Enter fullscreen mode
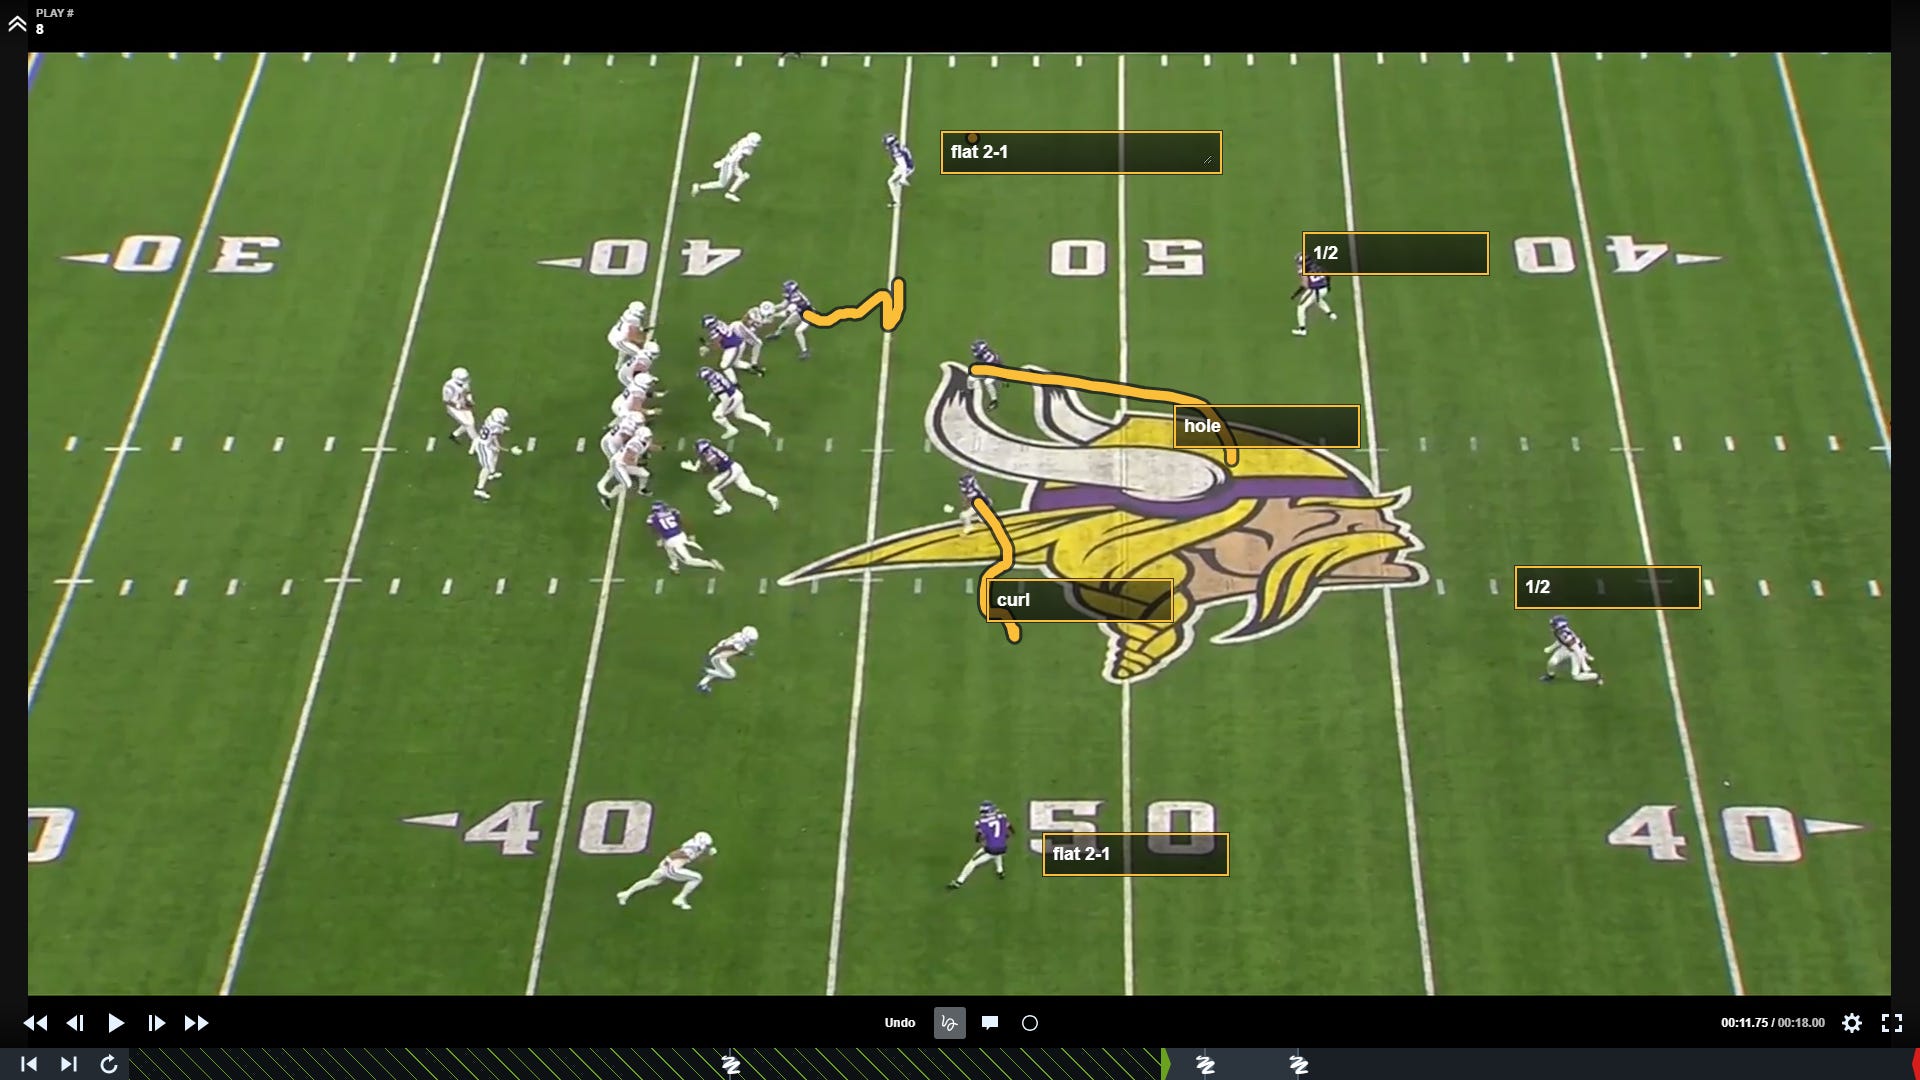1920x1080 pixels. point(1892,1023)
